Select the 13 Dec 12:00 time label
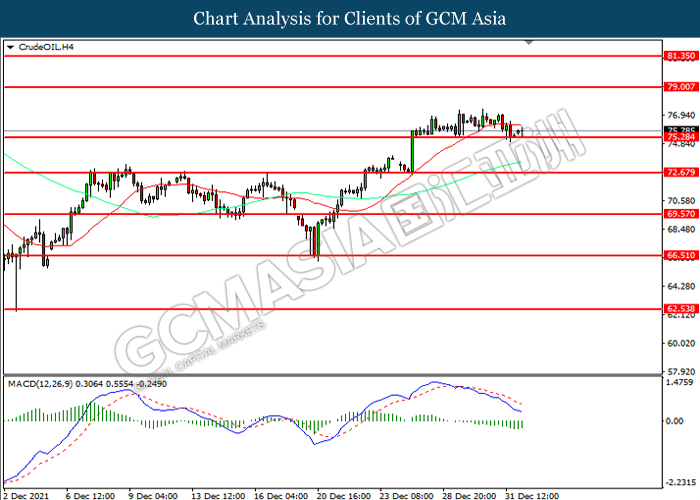Viewport: 700px width, 500px height. pyautogui.click(x=218, y=496)
